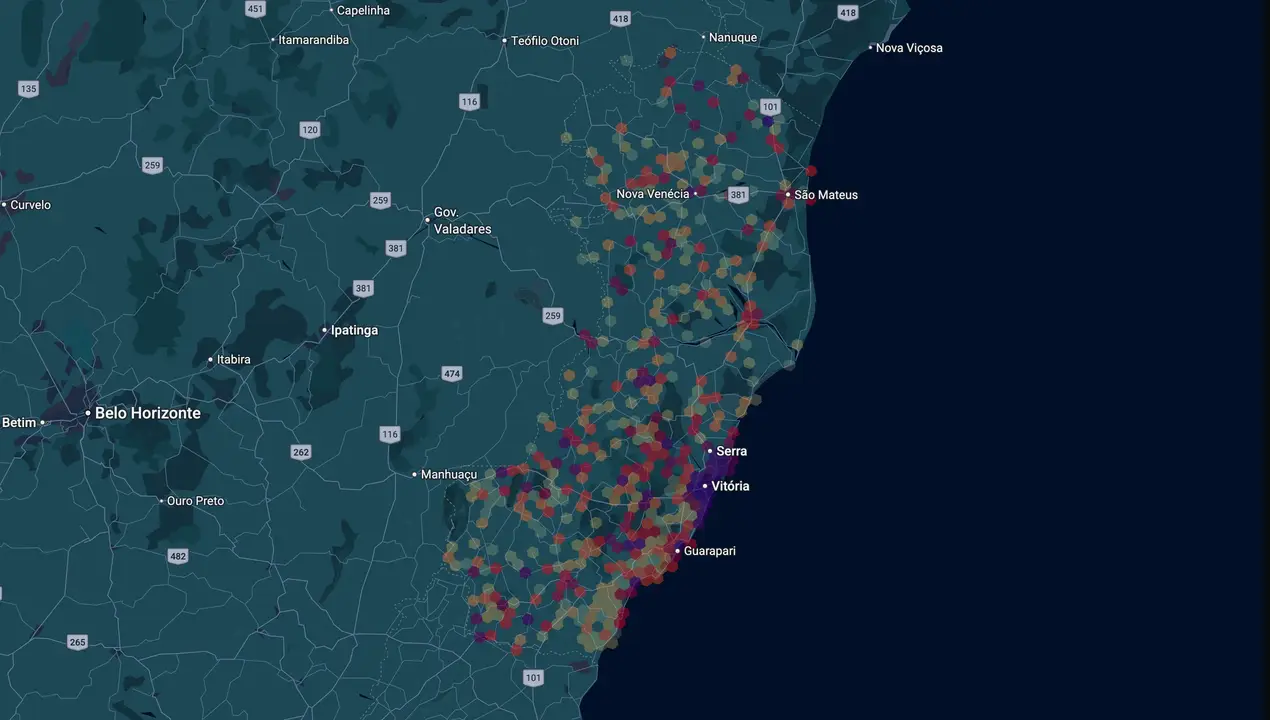This screenshot has height=720, width=1270.
Task: Click the Curvelo city label
Action: pyautogui.click(x=30, y=205)
